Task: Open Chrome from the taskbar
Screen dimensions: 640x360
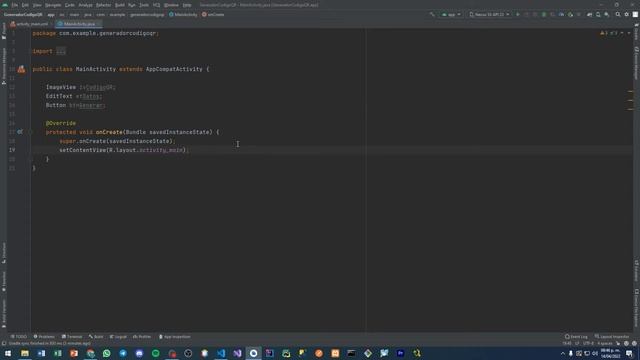Action: pos(90,353)
